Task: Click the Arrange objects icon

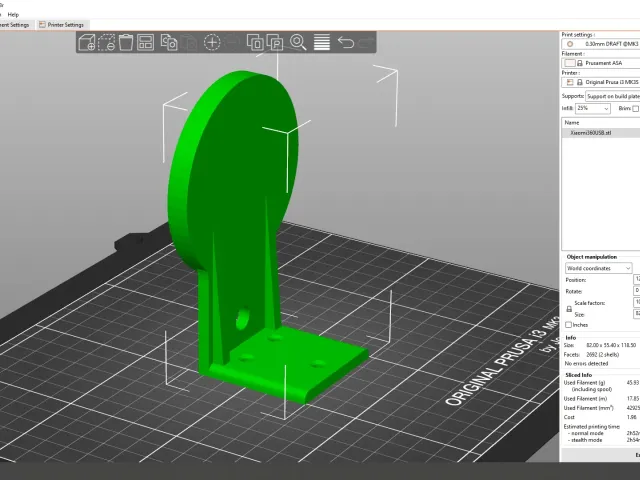Action: click(x=146, y=42)
